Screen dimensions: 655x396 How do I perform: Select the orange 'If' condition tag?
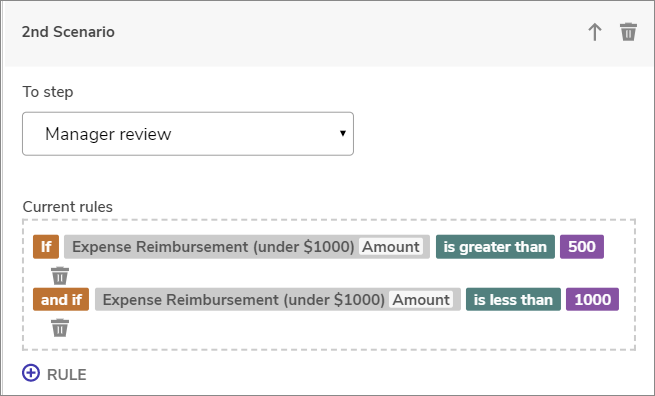point(46,247)
